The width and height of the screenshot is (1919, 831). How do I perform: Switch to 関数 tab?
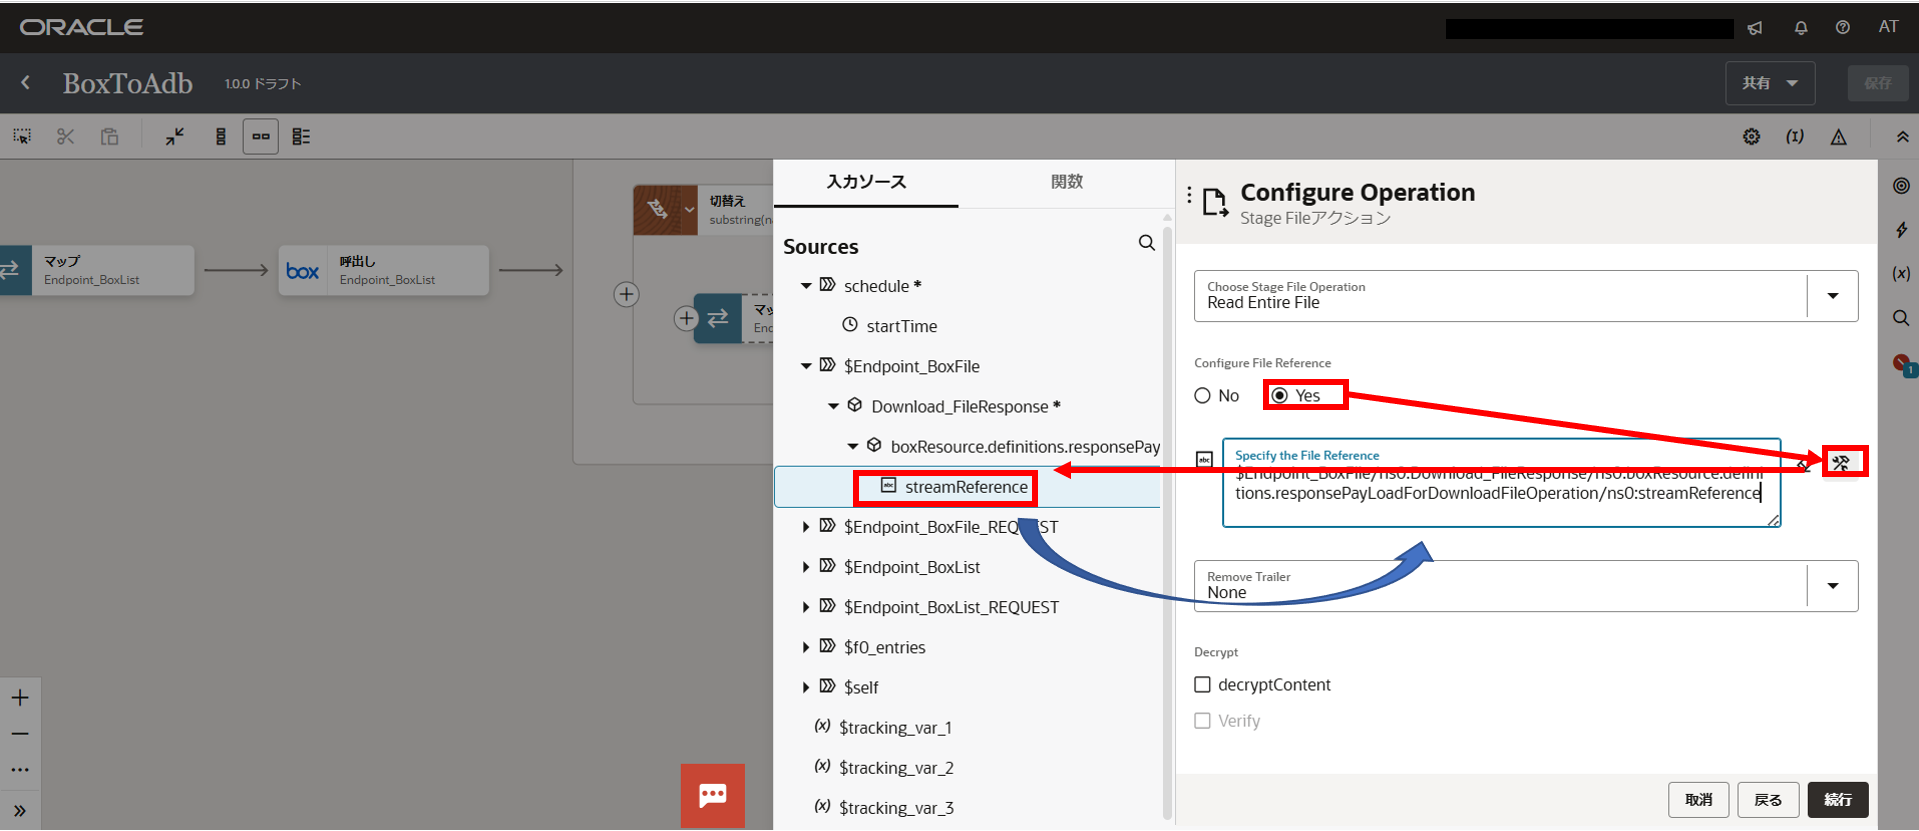(x=1067, y=182)
